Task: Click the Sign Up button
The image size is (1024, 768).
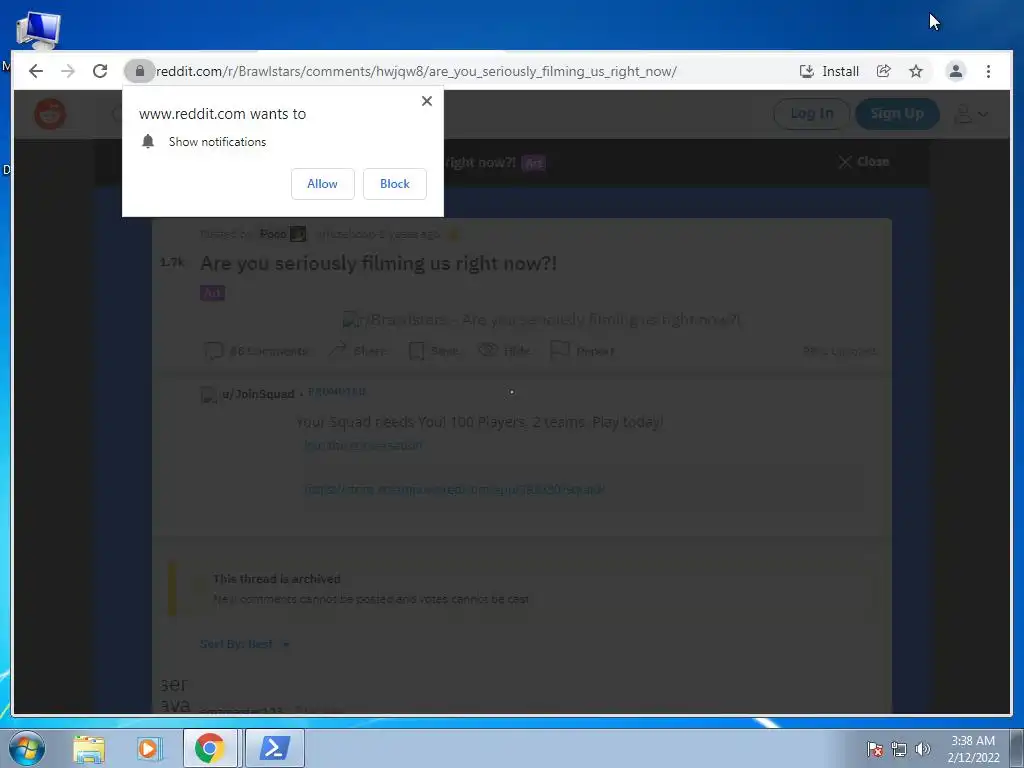Action: [x=897, y=114]
